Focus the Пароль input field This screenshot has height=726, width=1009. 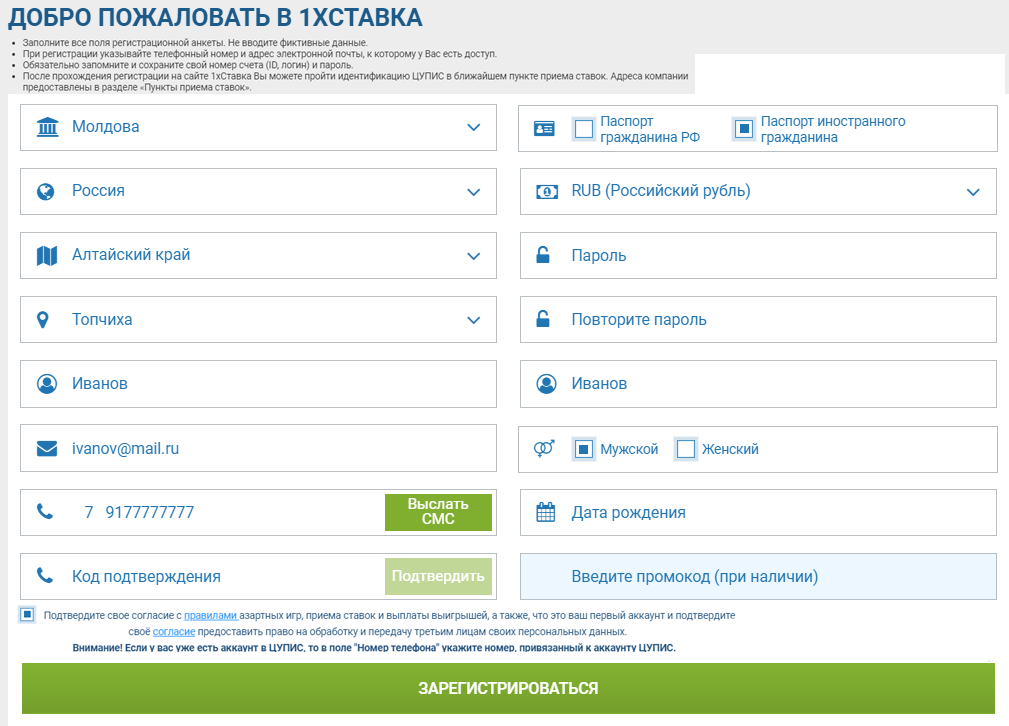770,256
